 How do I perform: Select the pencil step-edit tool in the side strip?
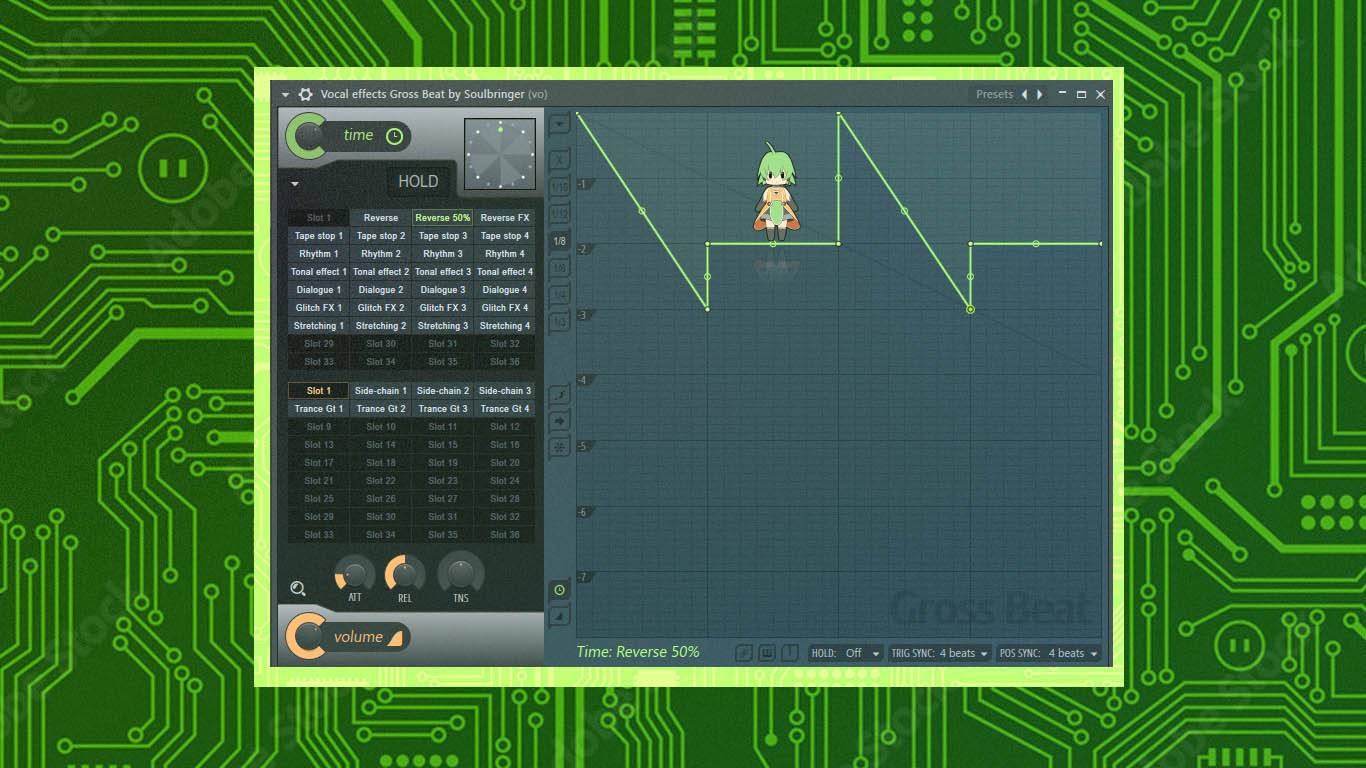tap(559, 395)
